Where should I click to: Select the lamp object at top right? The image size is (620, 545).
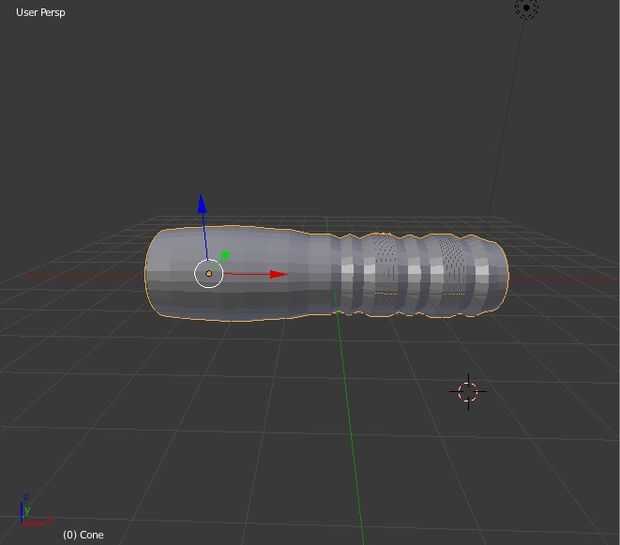526,8
